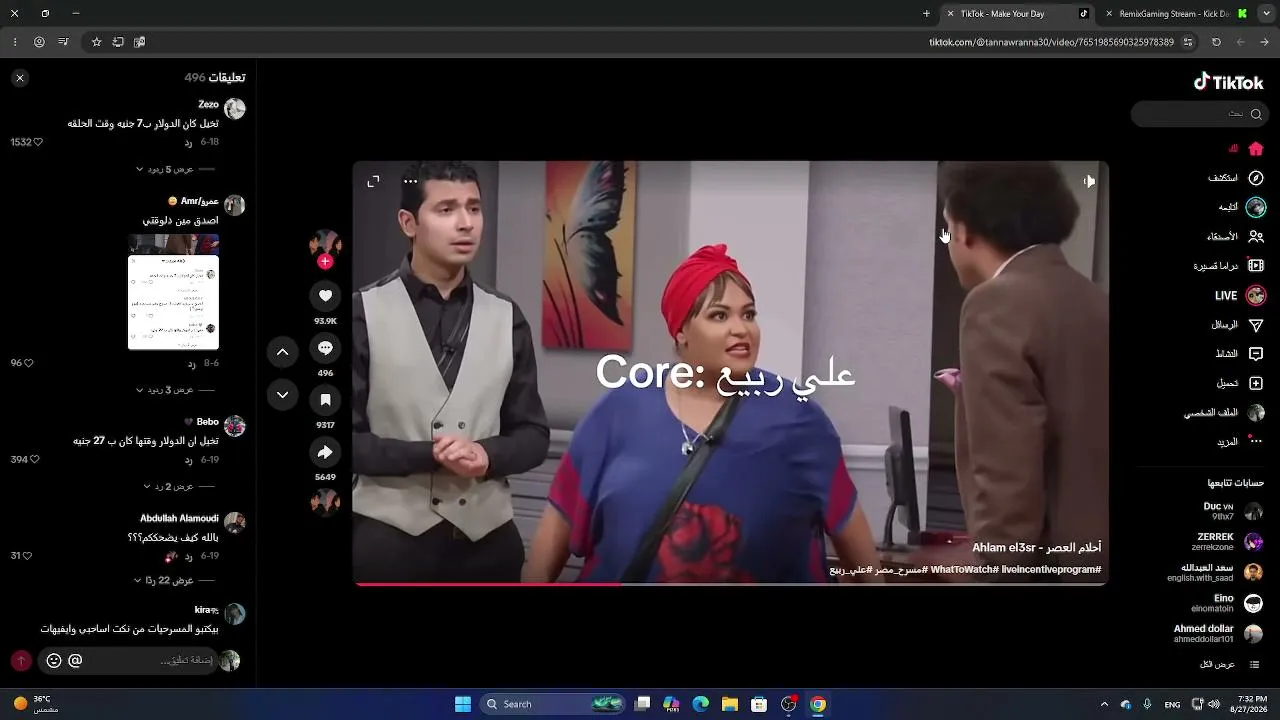Expand 5 replies under Zezo's comment

(176, 169)
